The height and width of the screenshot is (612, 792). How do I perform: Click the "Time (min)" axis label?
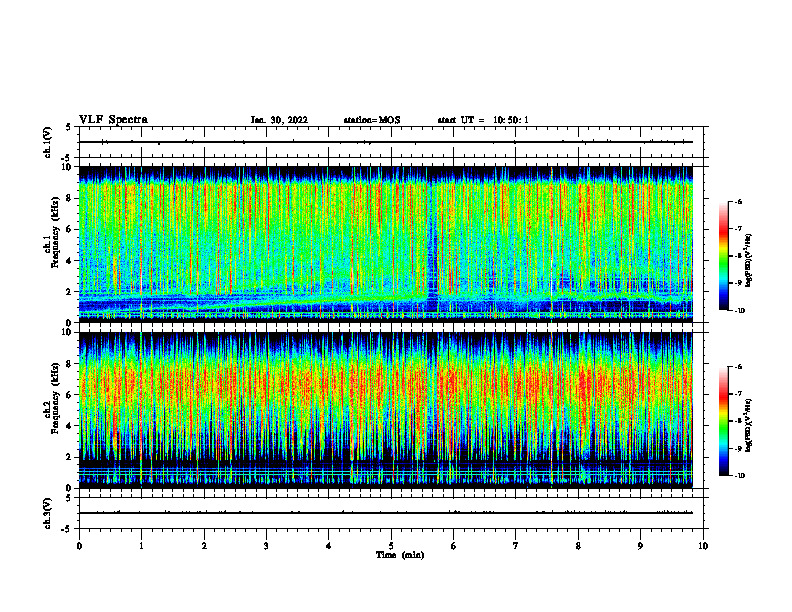click(400, 555)
